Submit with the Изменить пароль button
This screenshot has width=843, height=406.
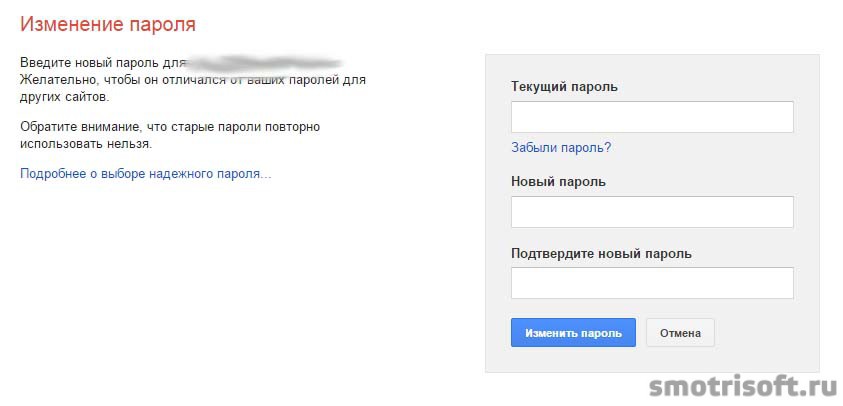(x=573, y=332)
